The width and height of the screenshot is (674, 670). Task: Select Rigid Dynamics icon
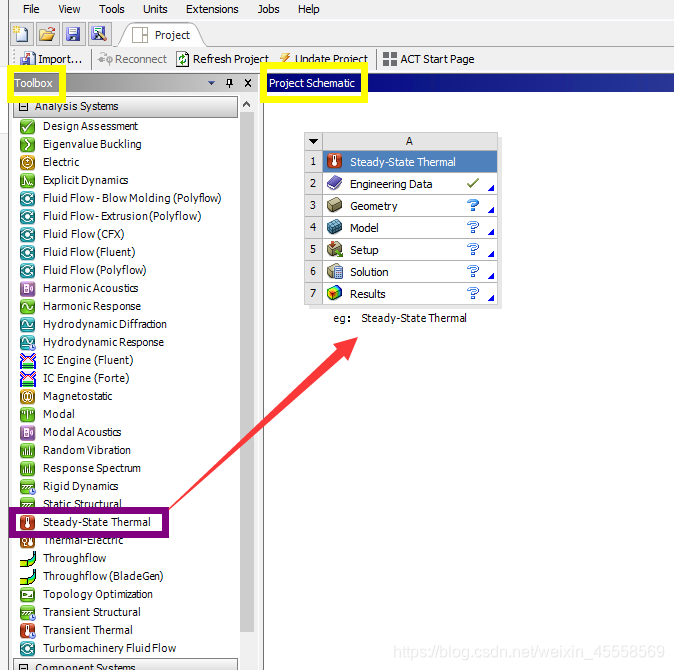pos(27,486)
